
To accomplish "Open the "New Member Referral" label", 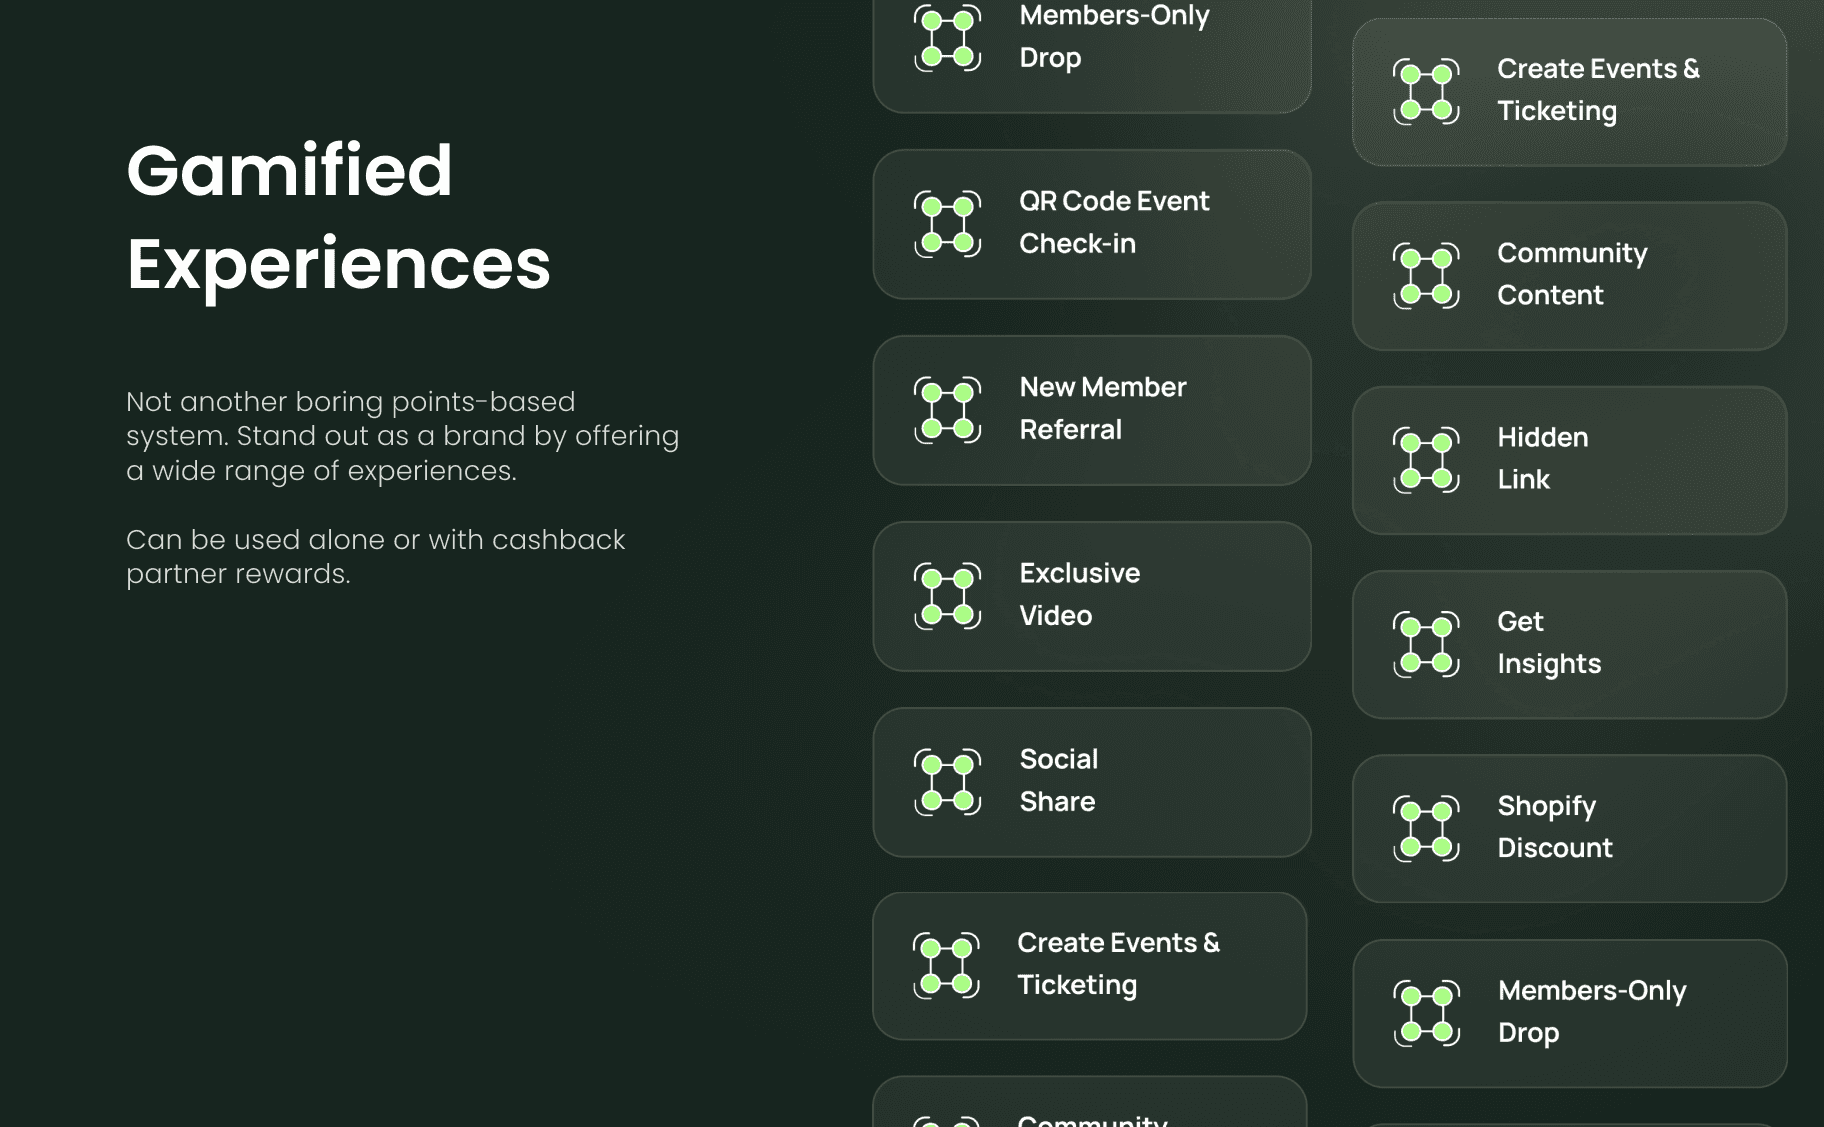I will [x=1102, y=408].
